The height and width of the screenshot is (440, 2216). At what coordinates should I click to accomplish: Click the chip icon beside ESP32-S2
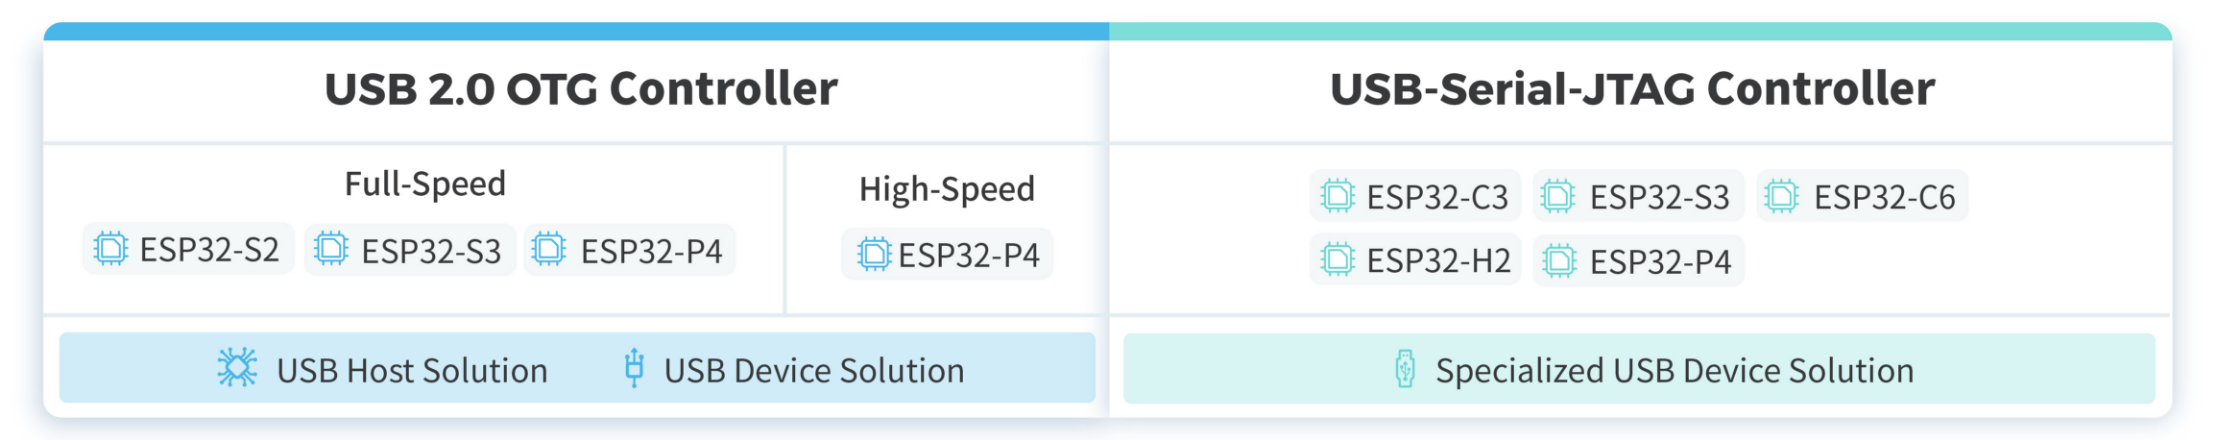[110, 249]
